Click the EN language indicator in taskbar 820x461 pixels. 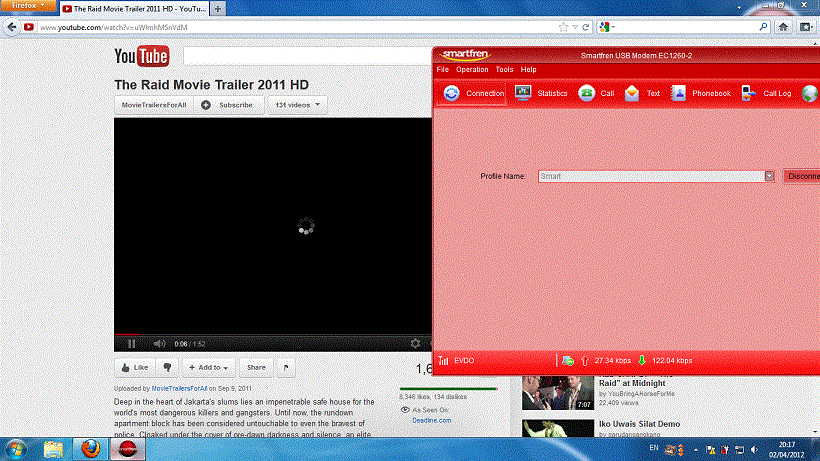click(654, 448)
